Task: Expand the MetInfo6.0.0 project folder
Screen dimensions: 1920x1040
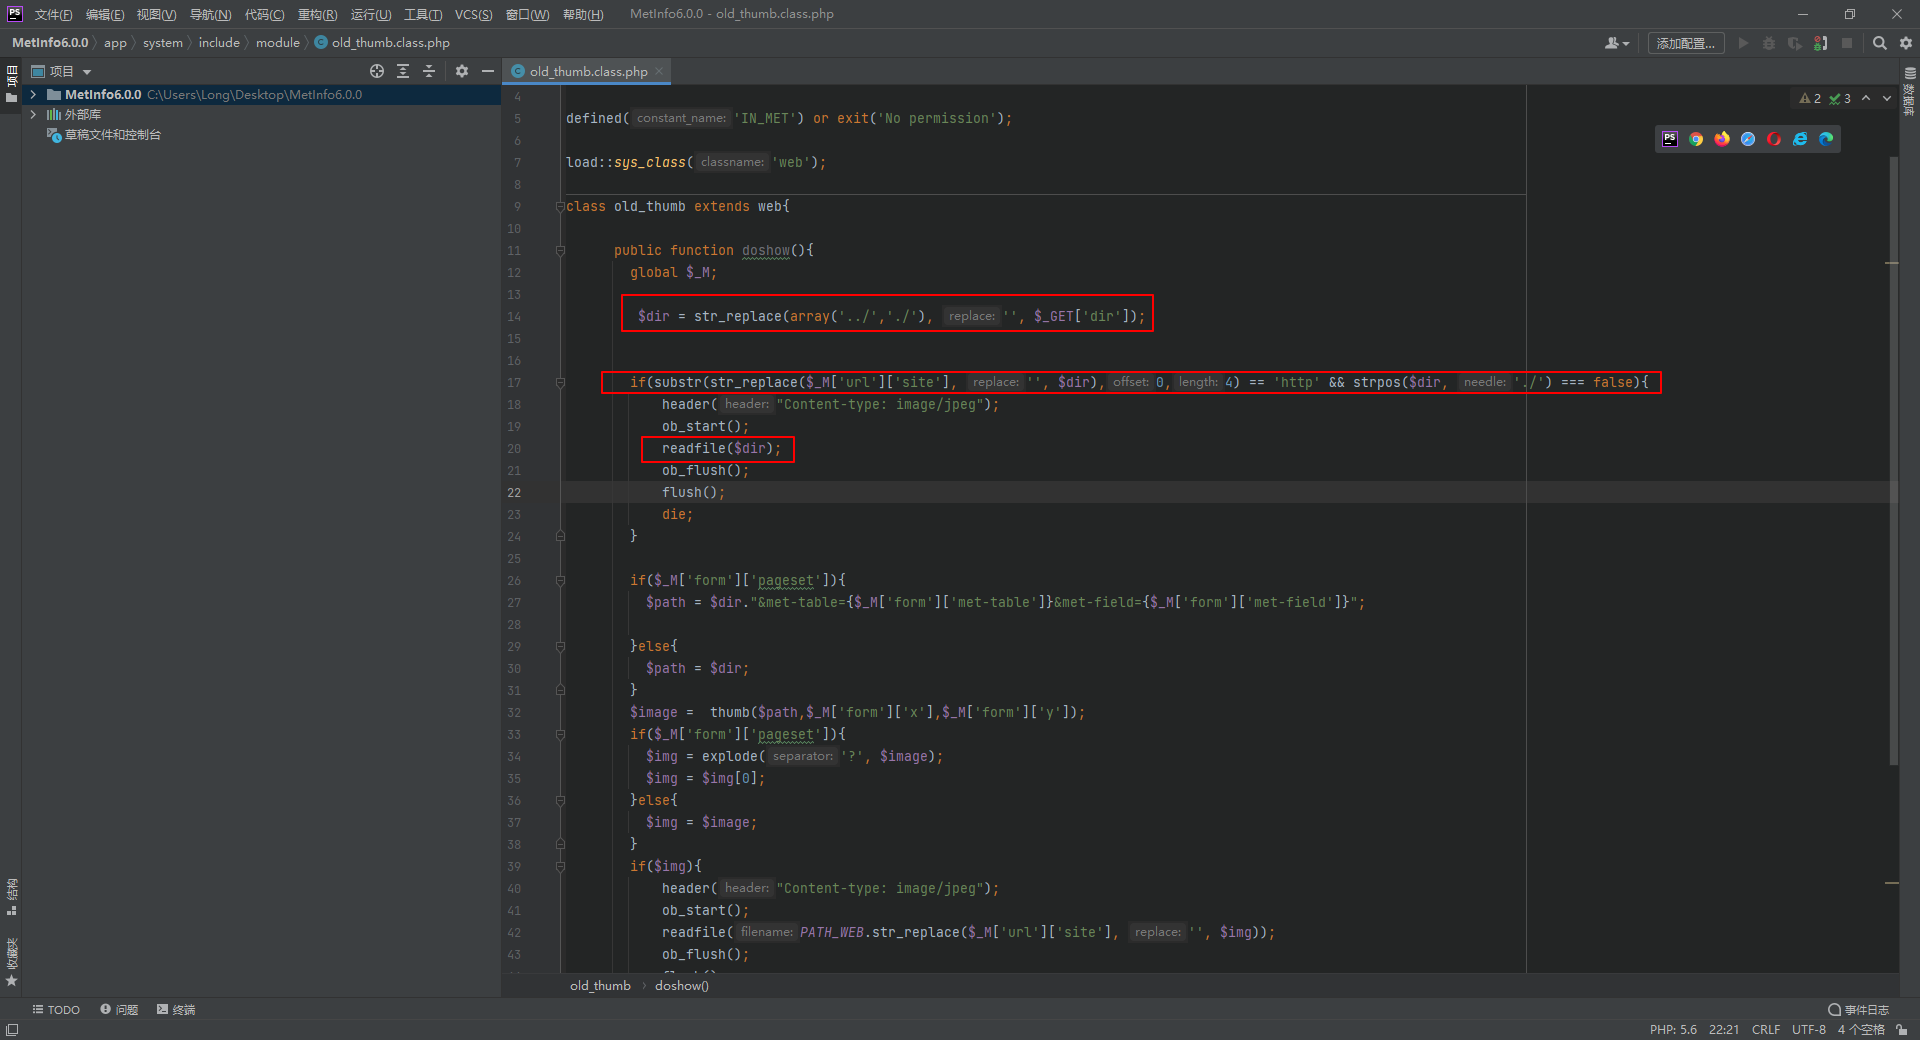Action: click(x=33, y=94)
